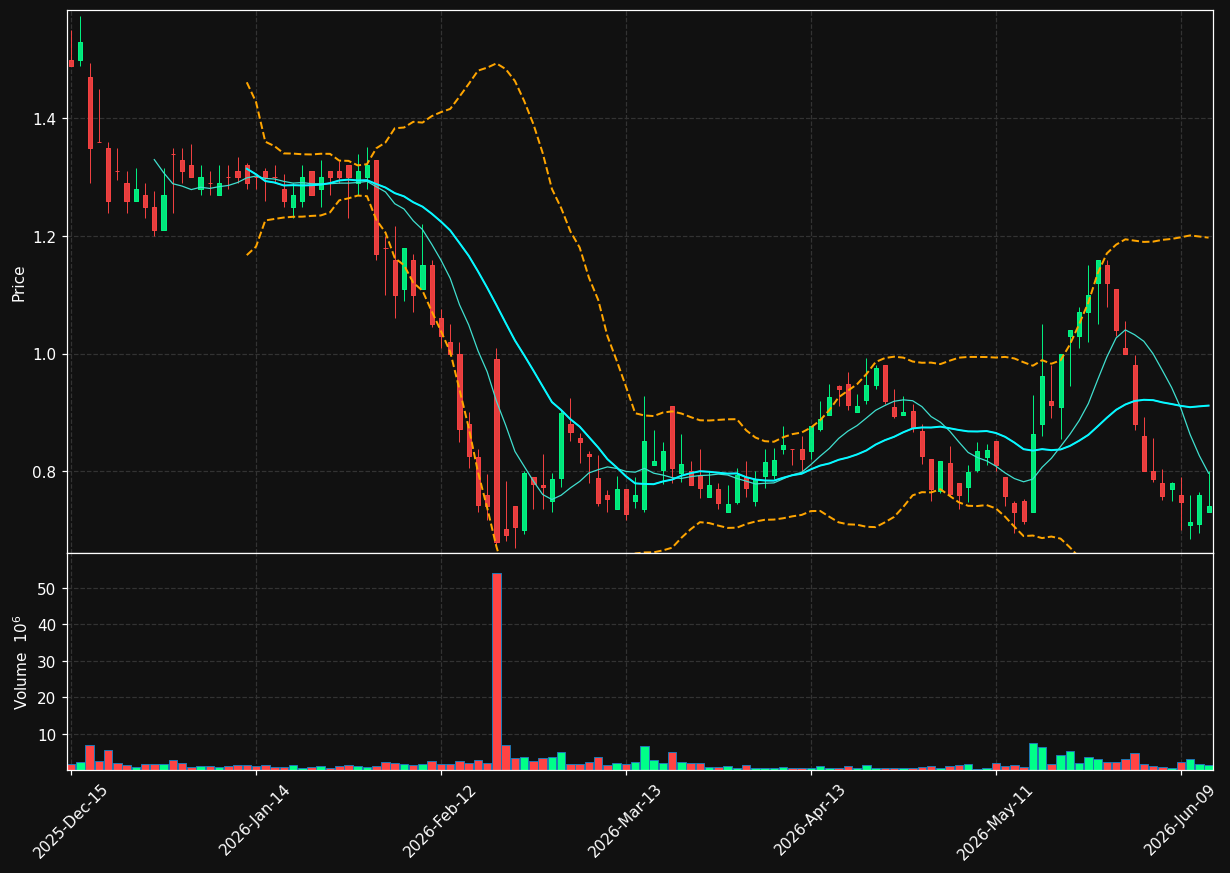Click the 40 volume axis tick
This screenshot has width=1230, height=873.
coord(47,625)
